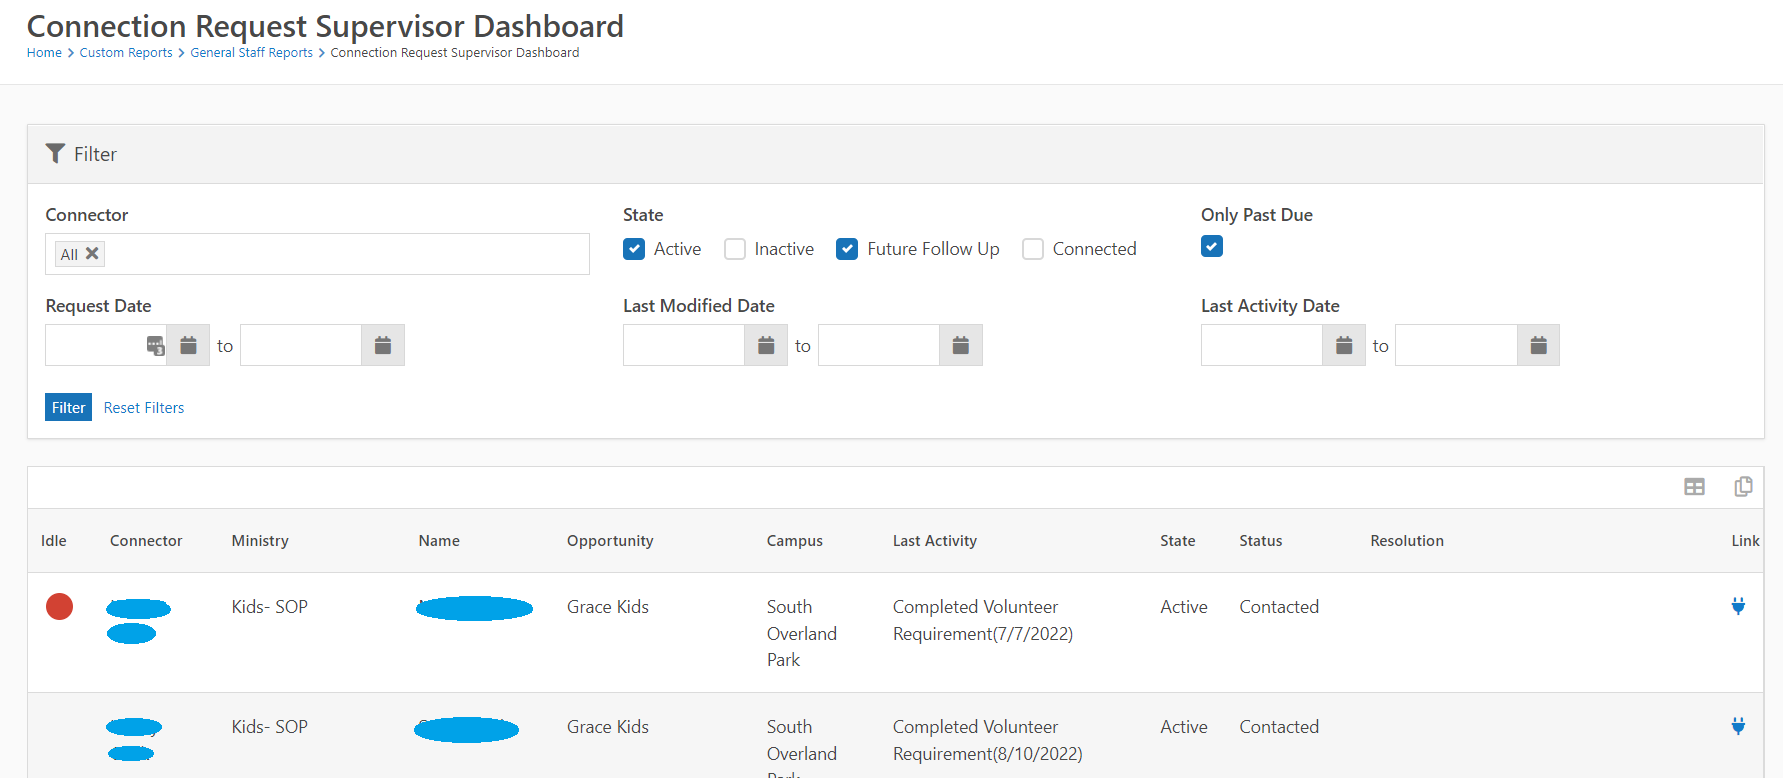Sort by Resolution column header
Screen dimensions: 1783x778
[1407, 541]
